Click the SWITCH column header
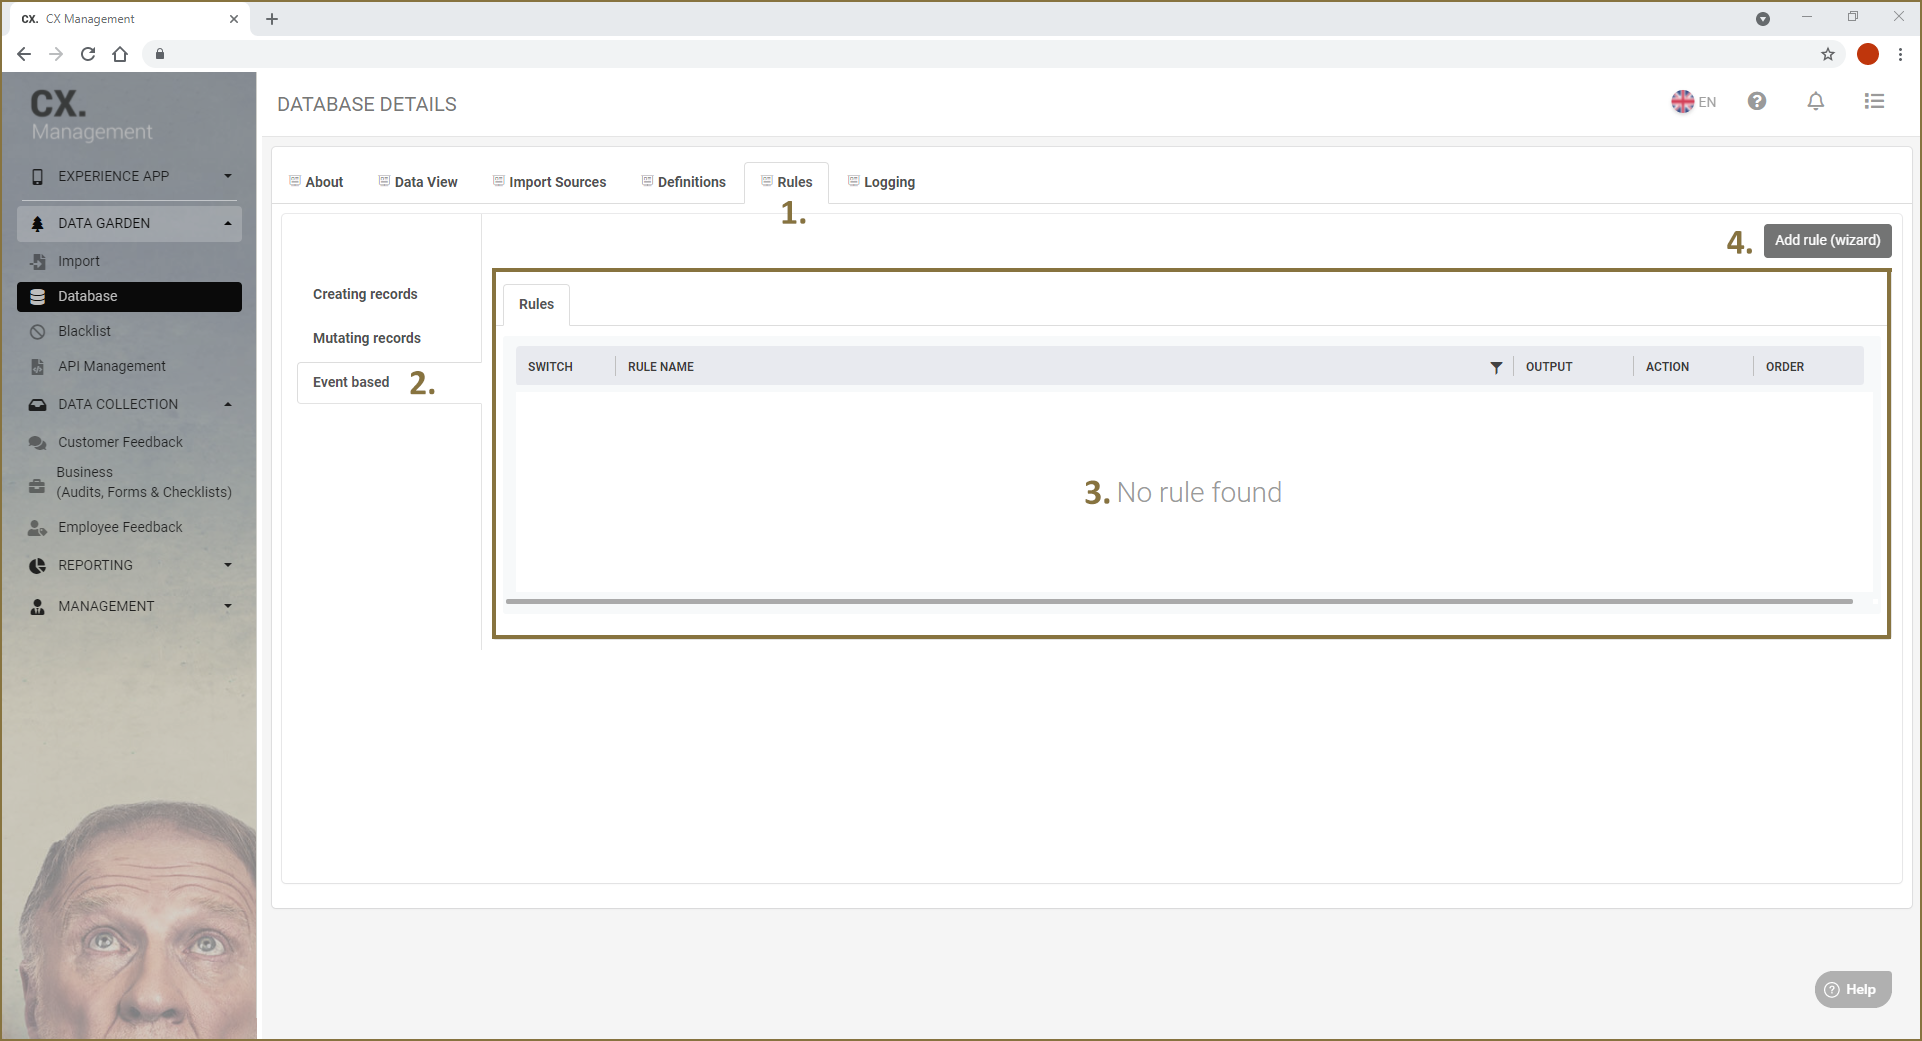Screen dimensions: 1922x1041 tap(550, 367)
